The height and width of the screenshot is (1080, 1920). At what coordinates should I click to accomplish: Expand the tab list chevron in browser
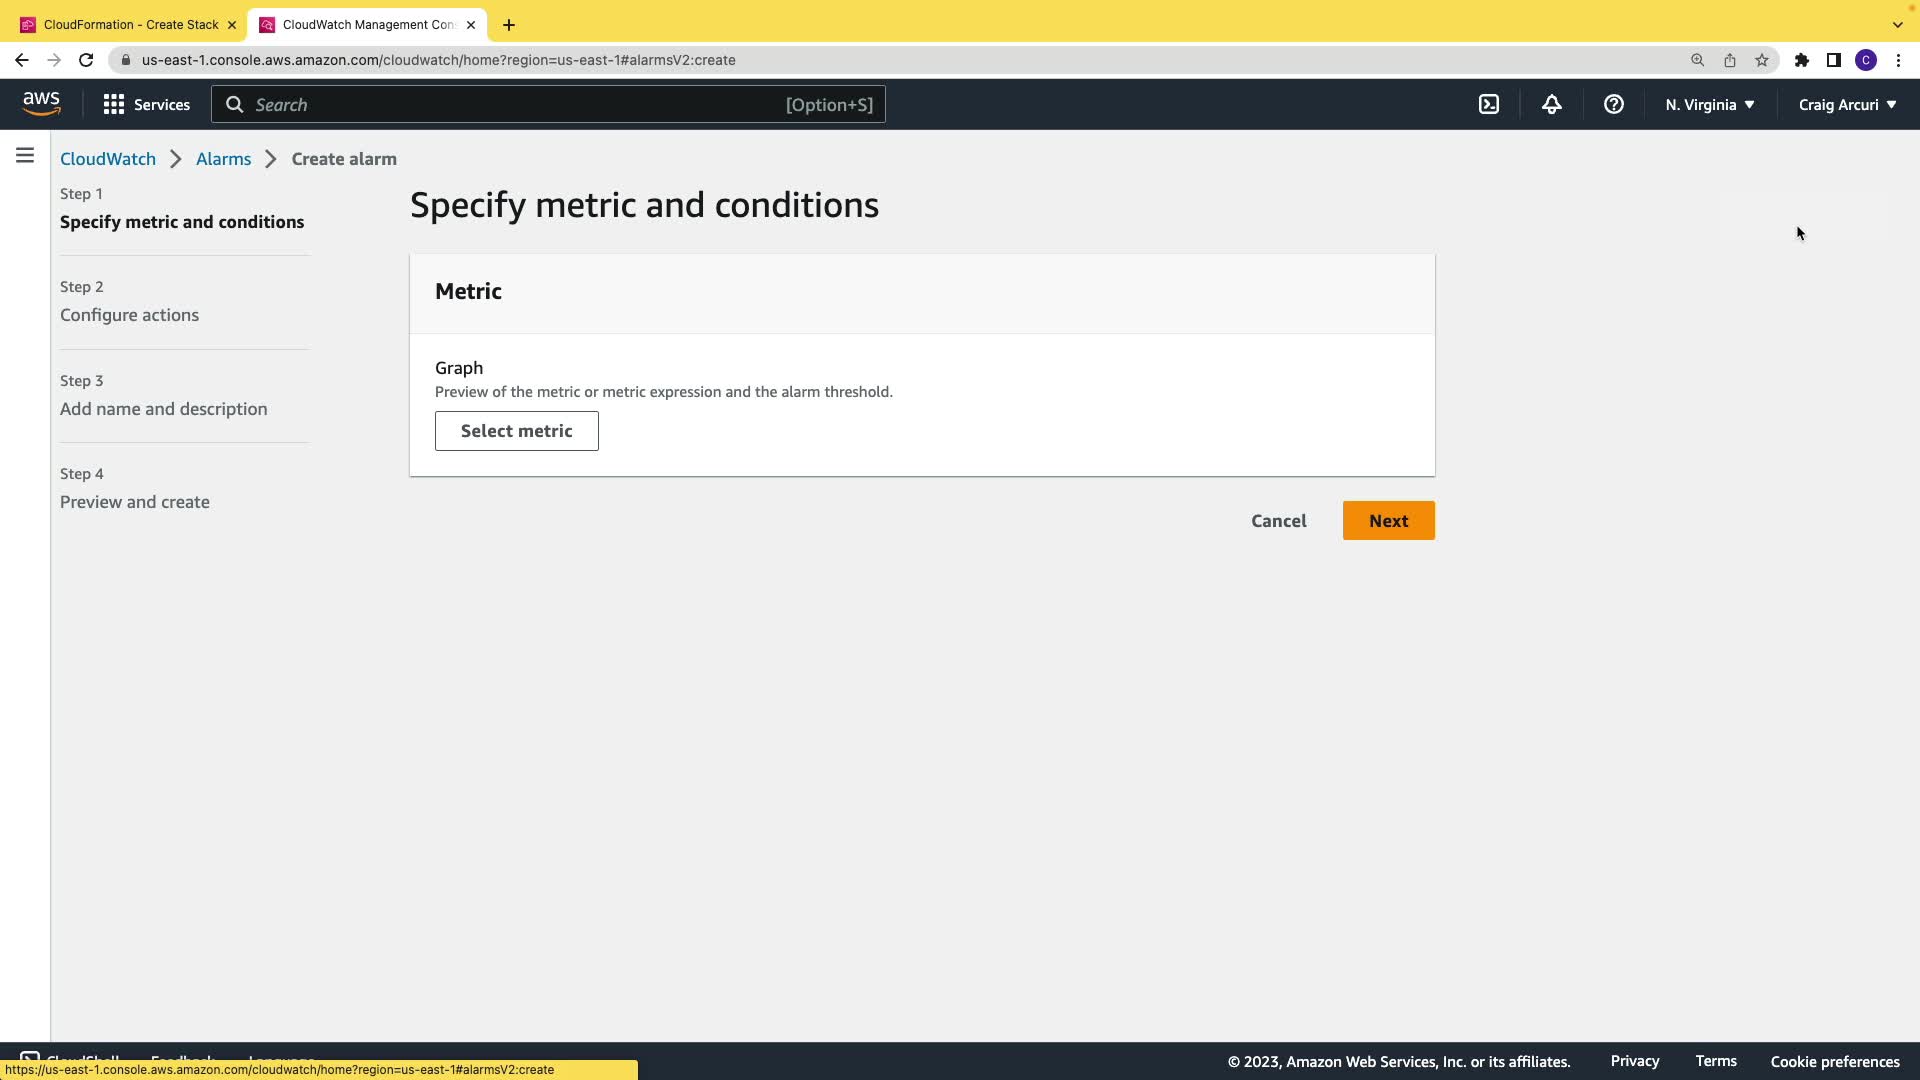click(x=1897, y=24)
